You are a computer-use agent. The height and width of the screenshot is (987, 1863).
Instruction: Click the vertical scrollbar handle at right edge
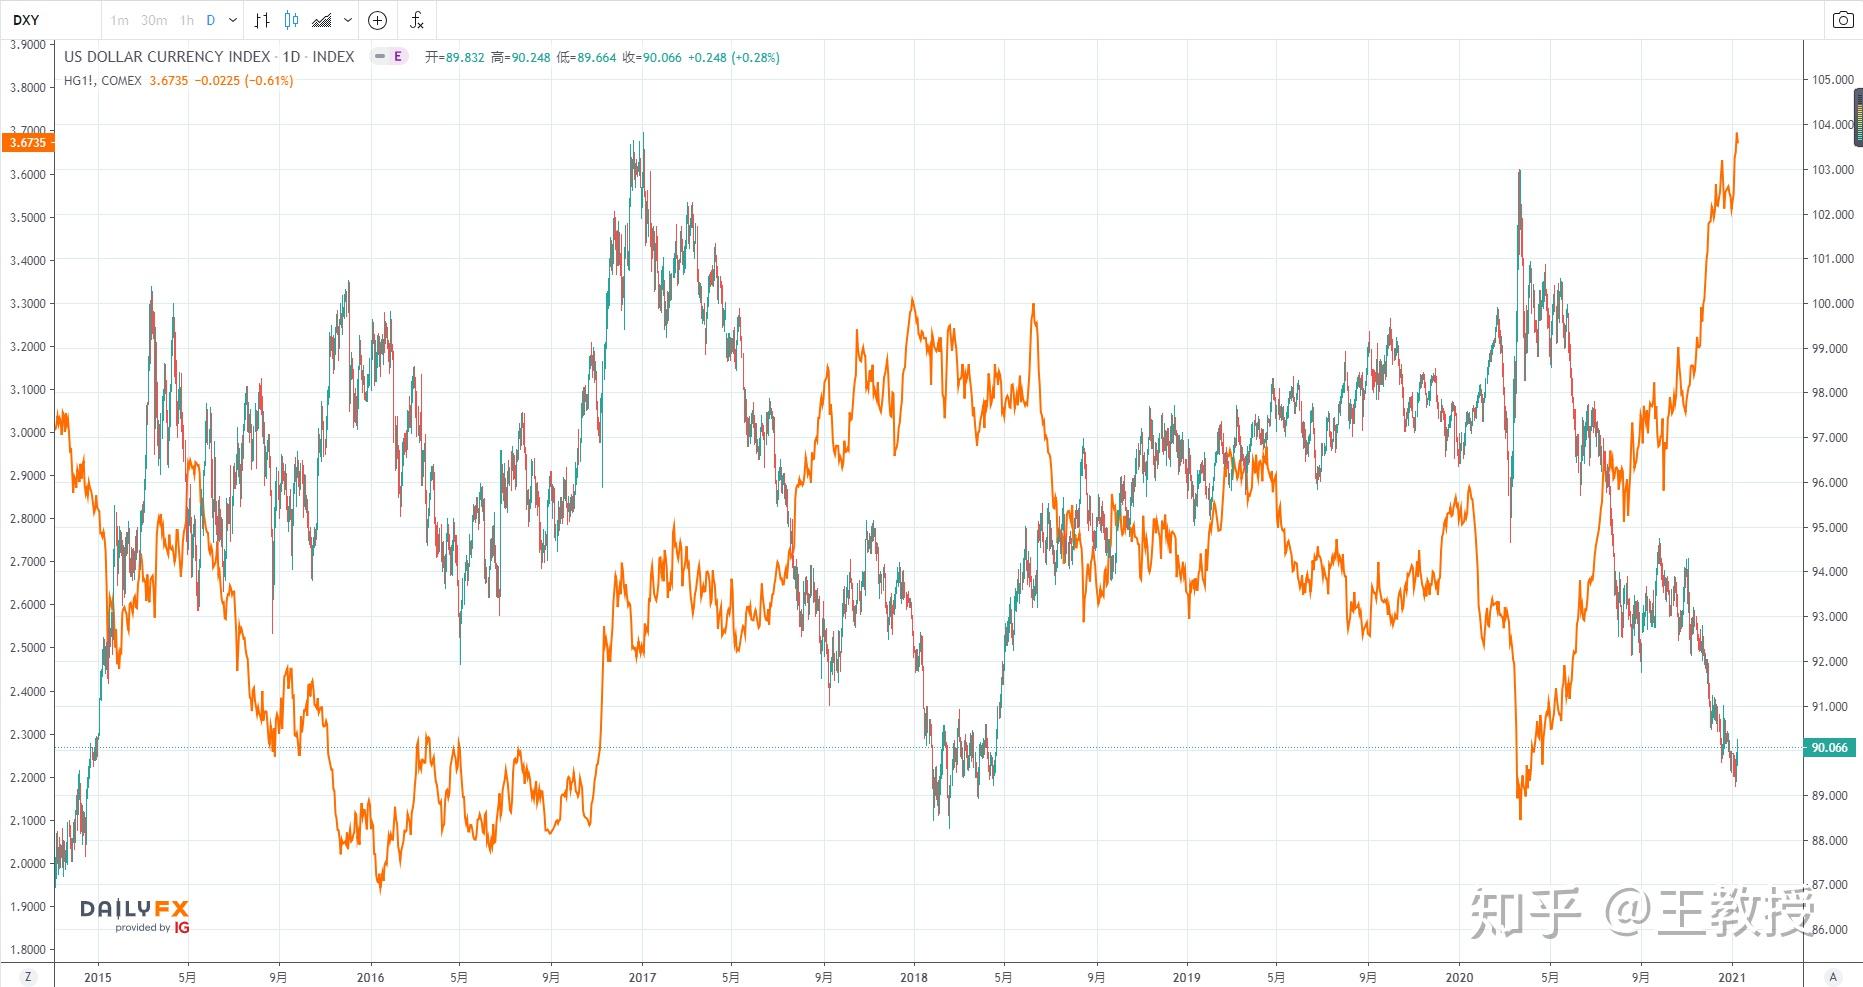click(1859, 117)
